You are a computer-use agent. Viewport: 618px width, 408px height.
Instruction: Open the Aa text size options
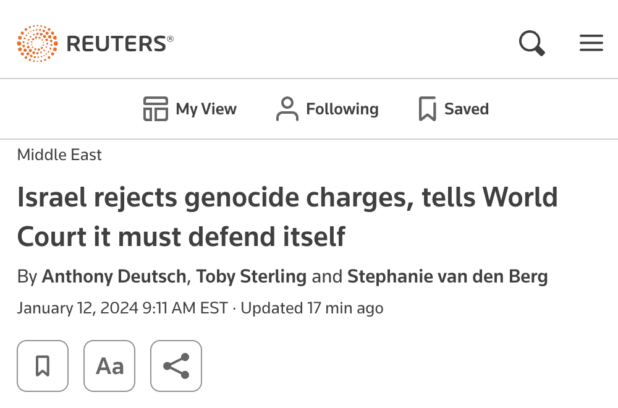point(109,366)
